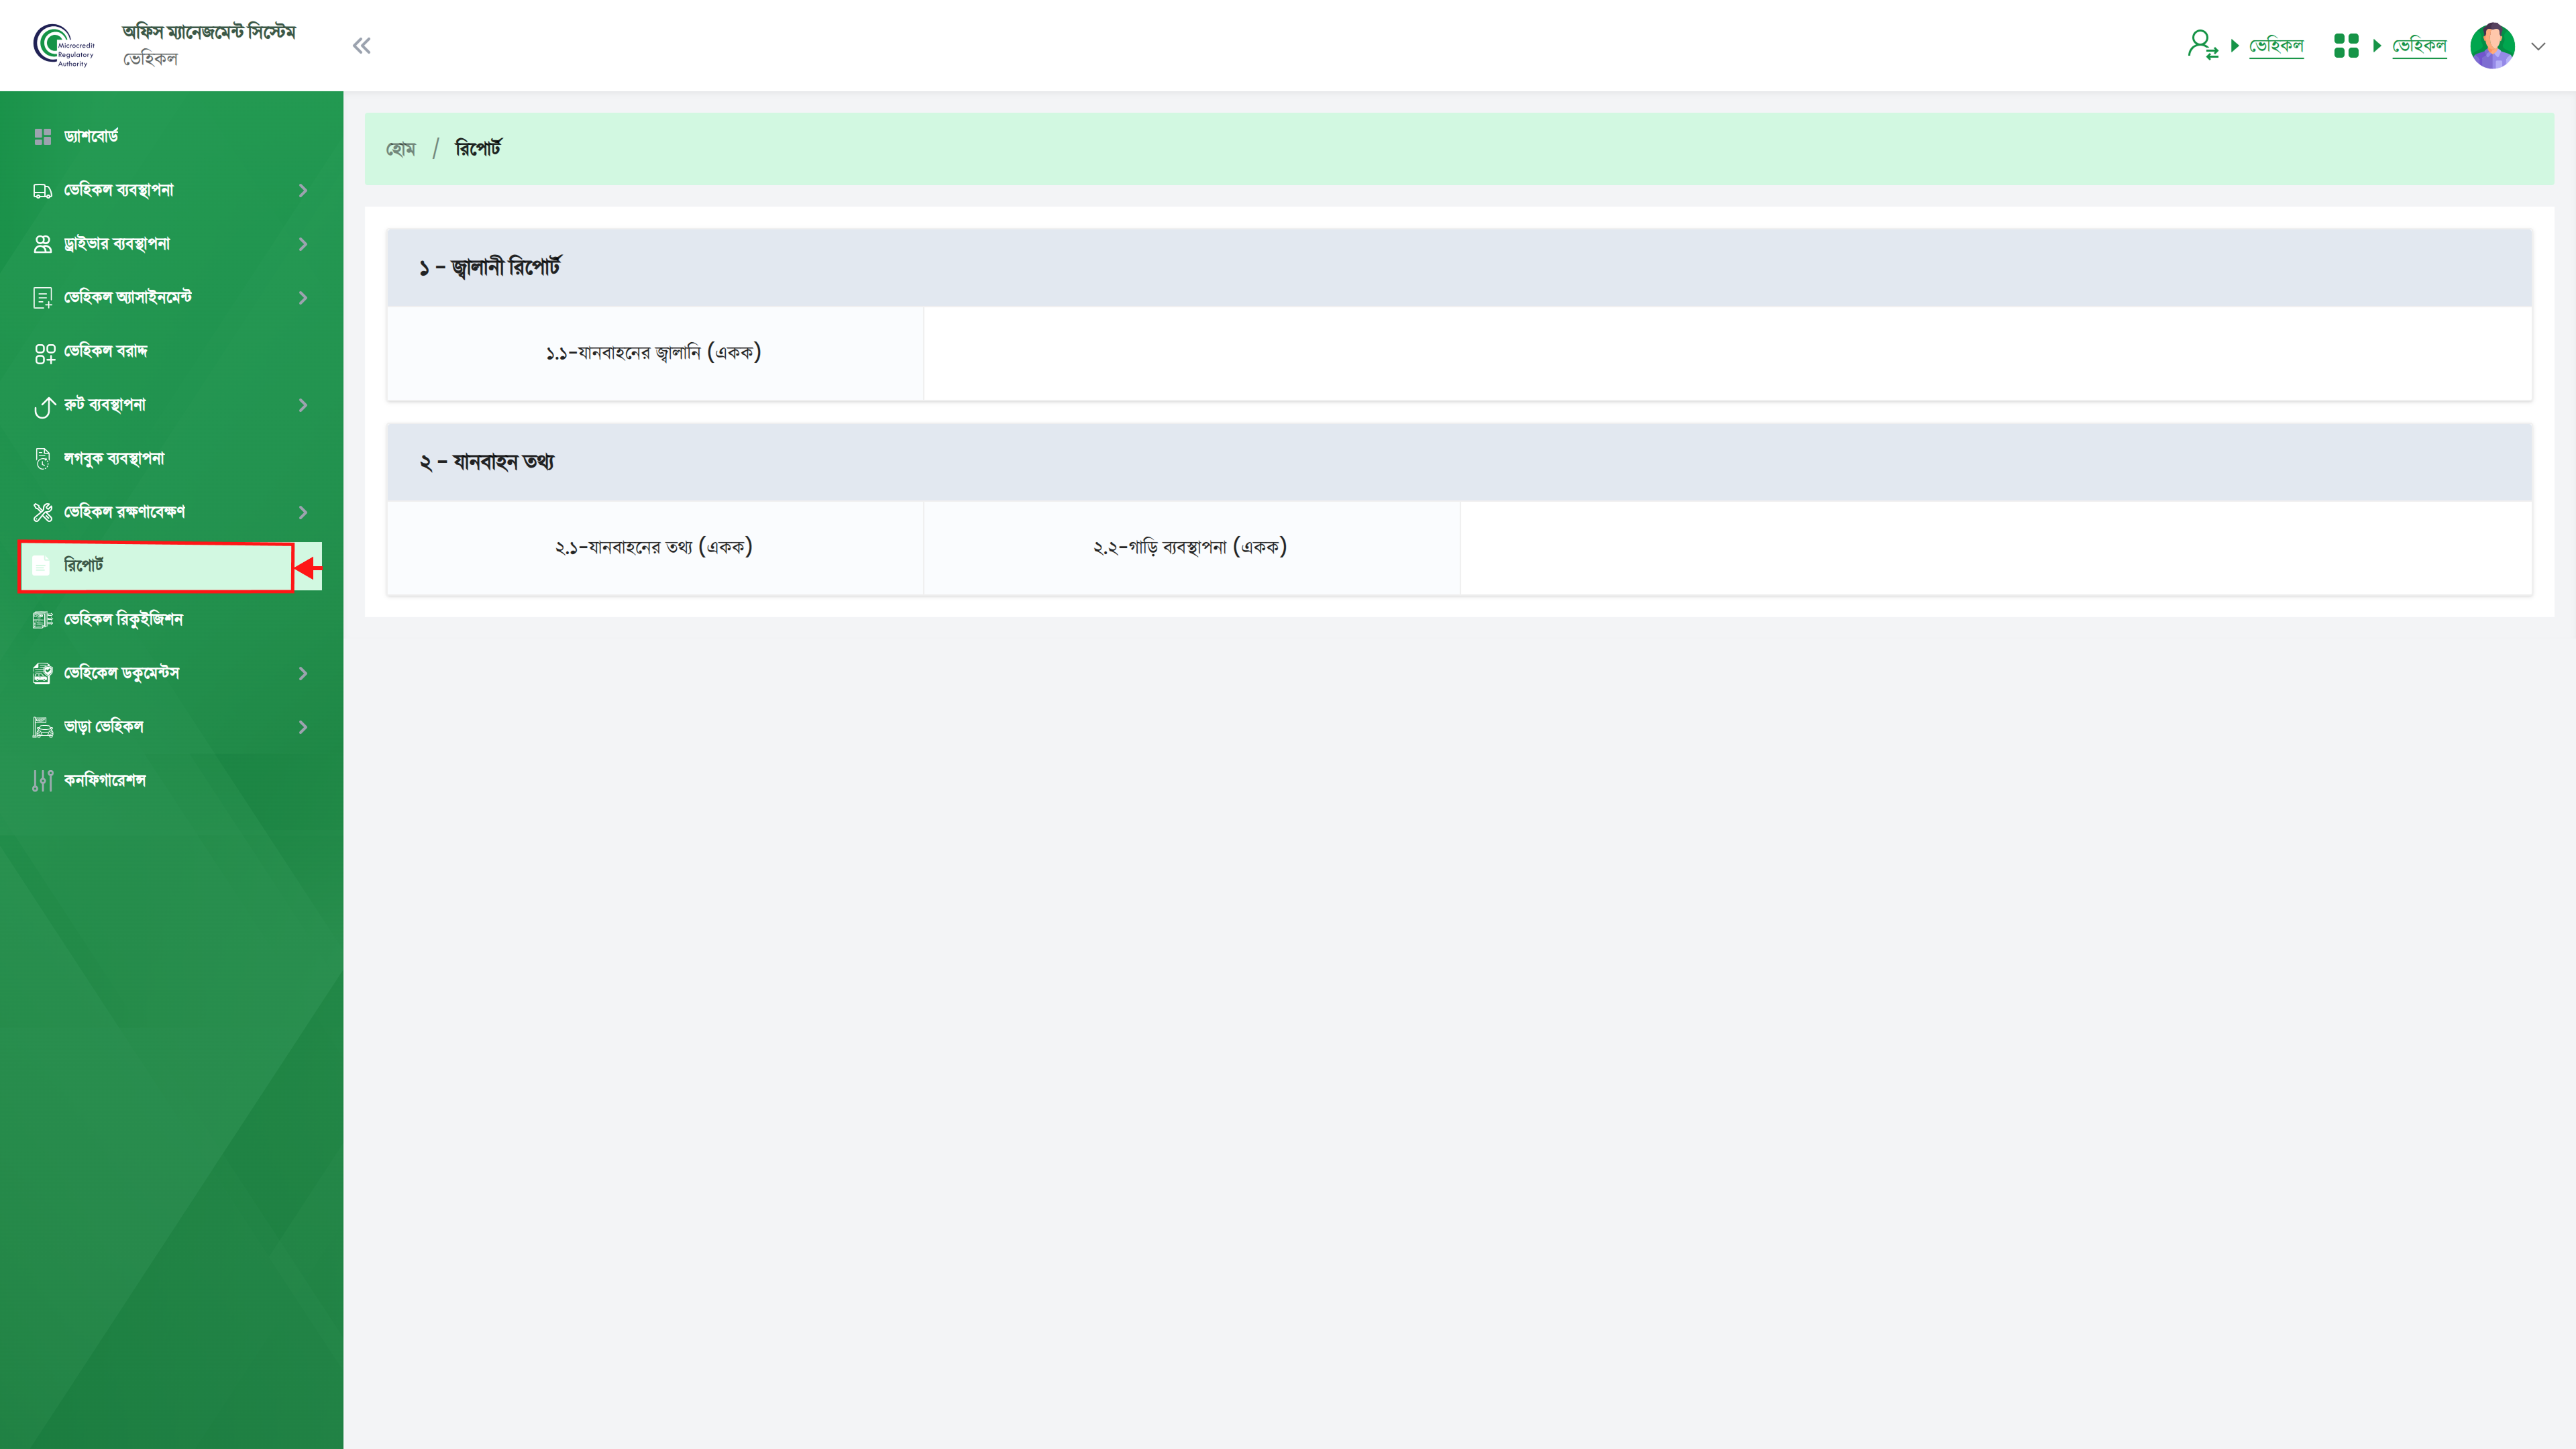Click the ভেহিকল রক্ষণাবেক্ষণ tools icon
Image resolution: width=2576 pixels, height=1449 pixels.
(42, 512)
